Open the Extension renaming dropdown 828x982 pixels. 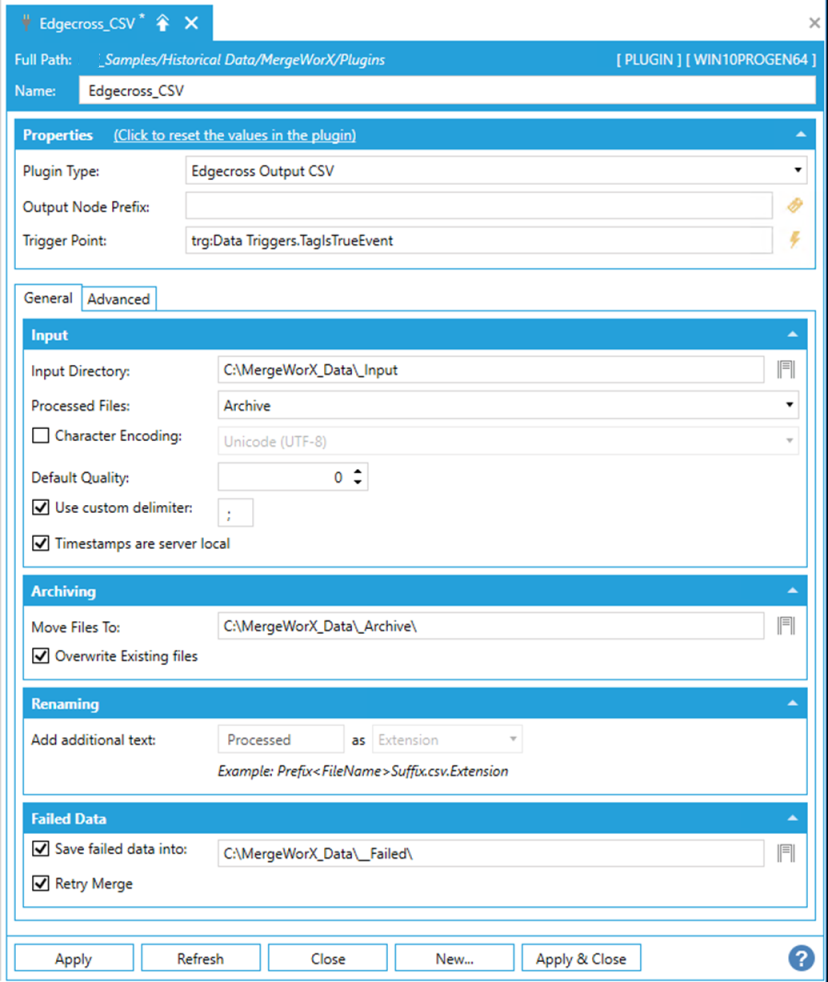click(x=513, y=739)
